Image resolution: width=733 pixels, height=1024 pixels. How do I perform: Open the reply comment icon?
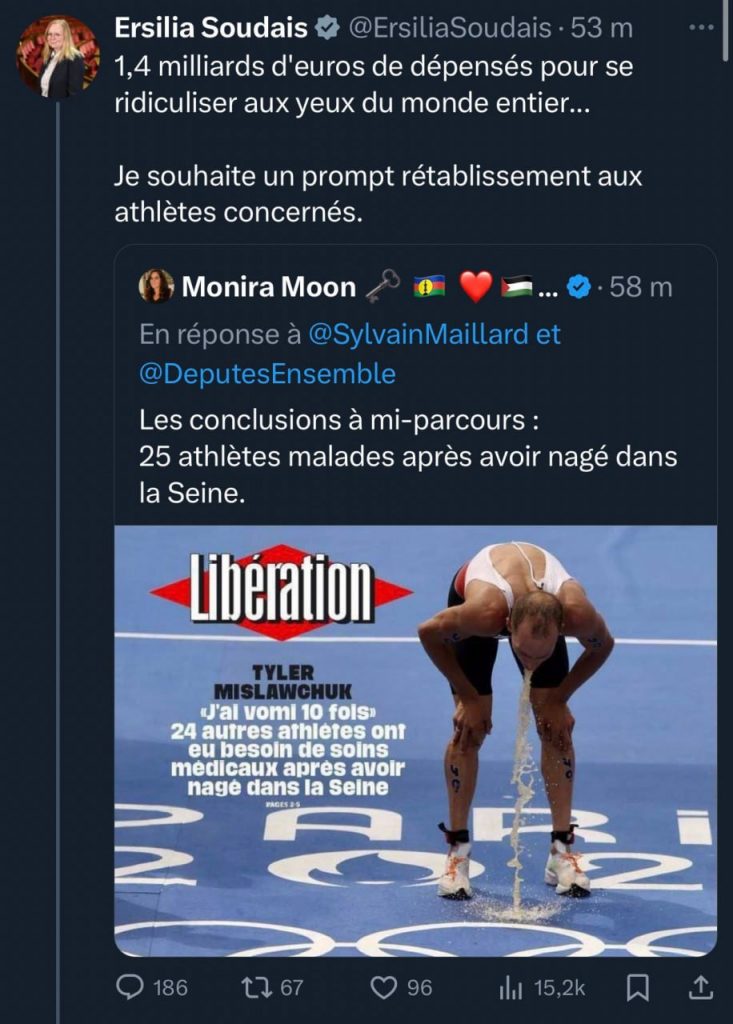tap(129, 987)
